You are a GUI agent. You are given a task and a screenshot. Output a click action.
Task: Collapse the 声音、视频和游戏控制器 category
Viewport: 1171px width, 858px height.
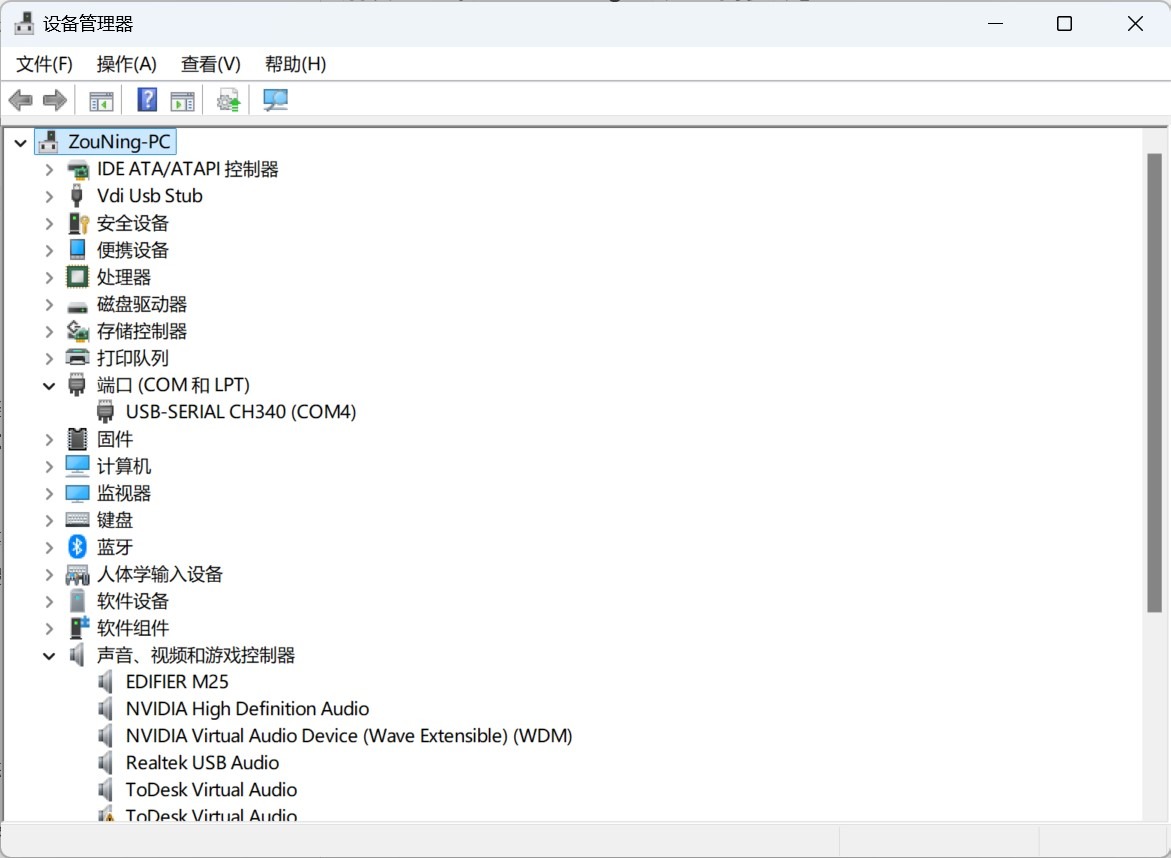[49, 656]
